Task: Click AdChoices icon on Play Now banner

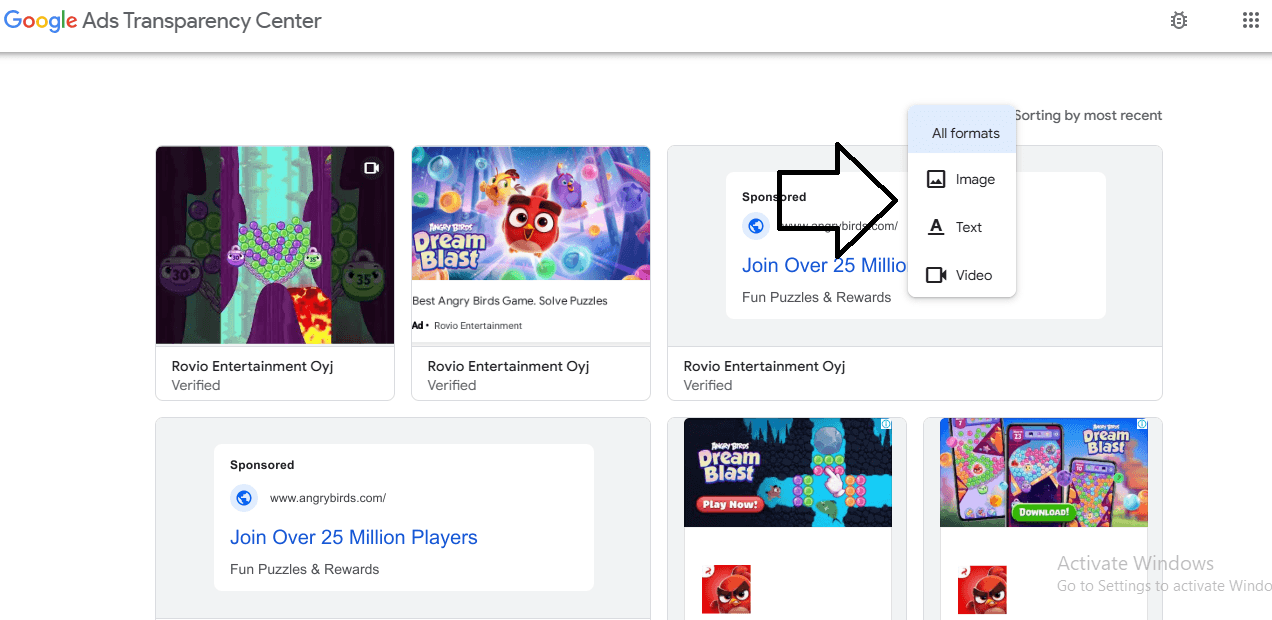Action: coord(885,425)
